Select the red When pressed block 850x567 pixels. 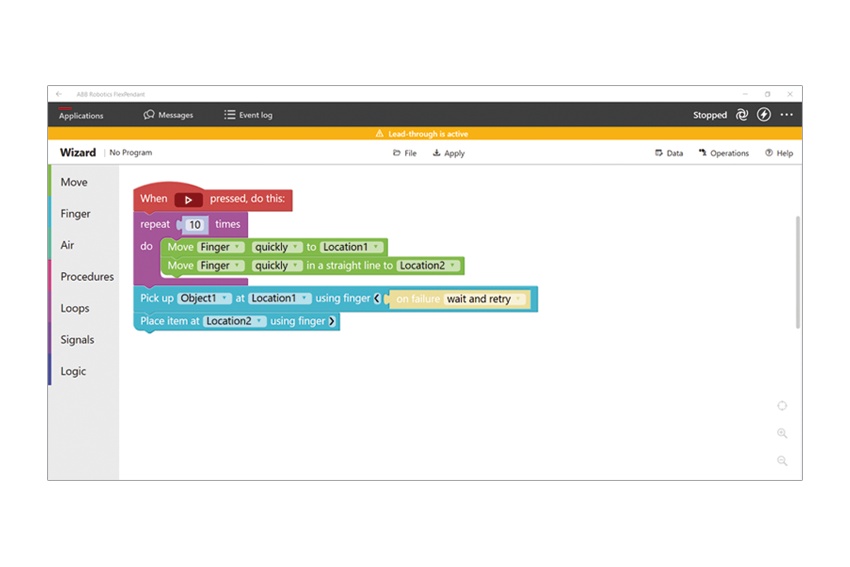212,198
